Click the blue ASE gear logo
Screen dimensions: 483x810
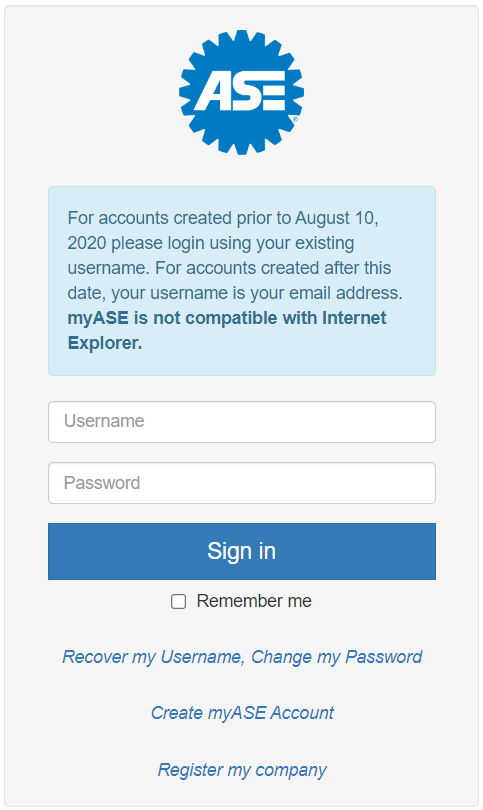pos(241,92)
